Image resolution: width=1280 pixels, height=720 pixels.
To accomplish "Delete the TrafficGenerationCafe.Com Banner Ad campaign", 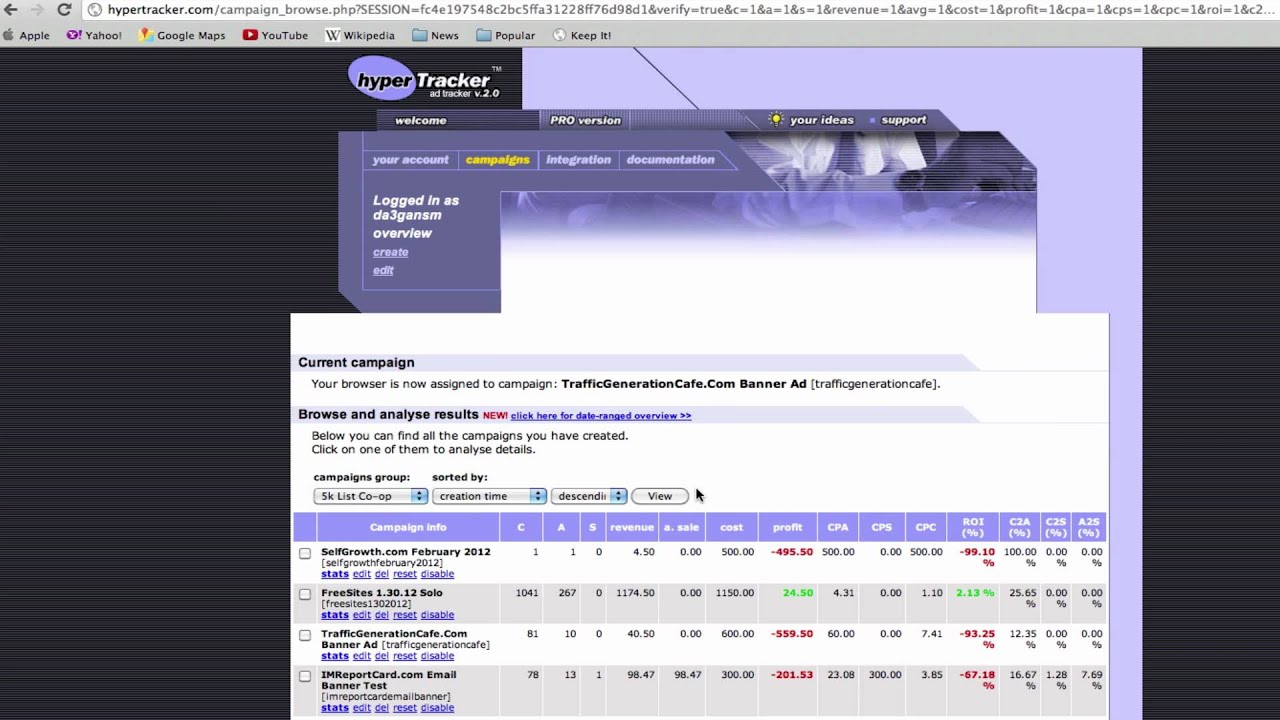I will coord(381,656).
